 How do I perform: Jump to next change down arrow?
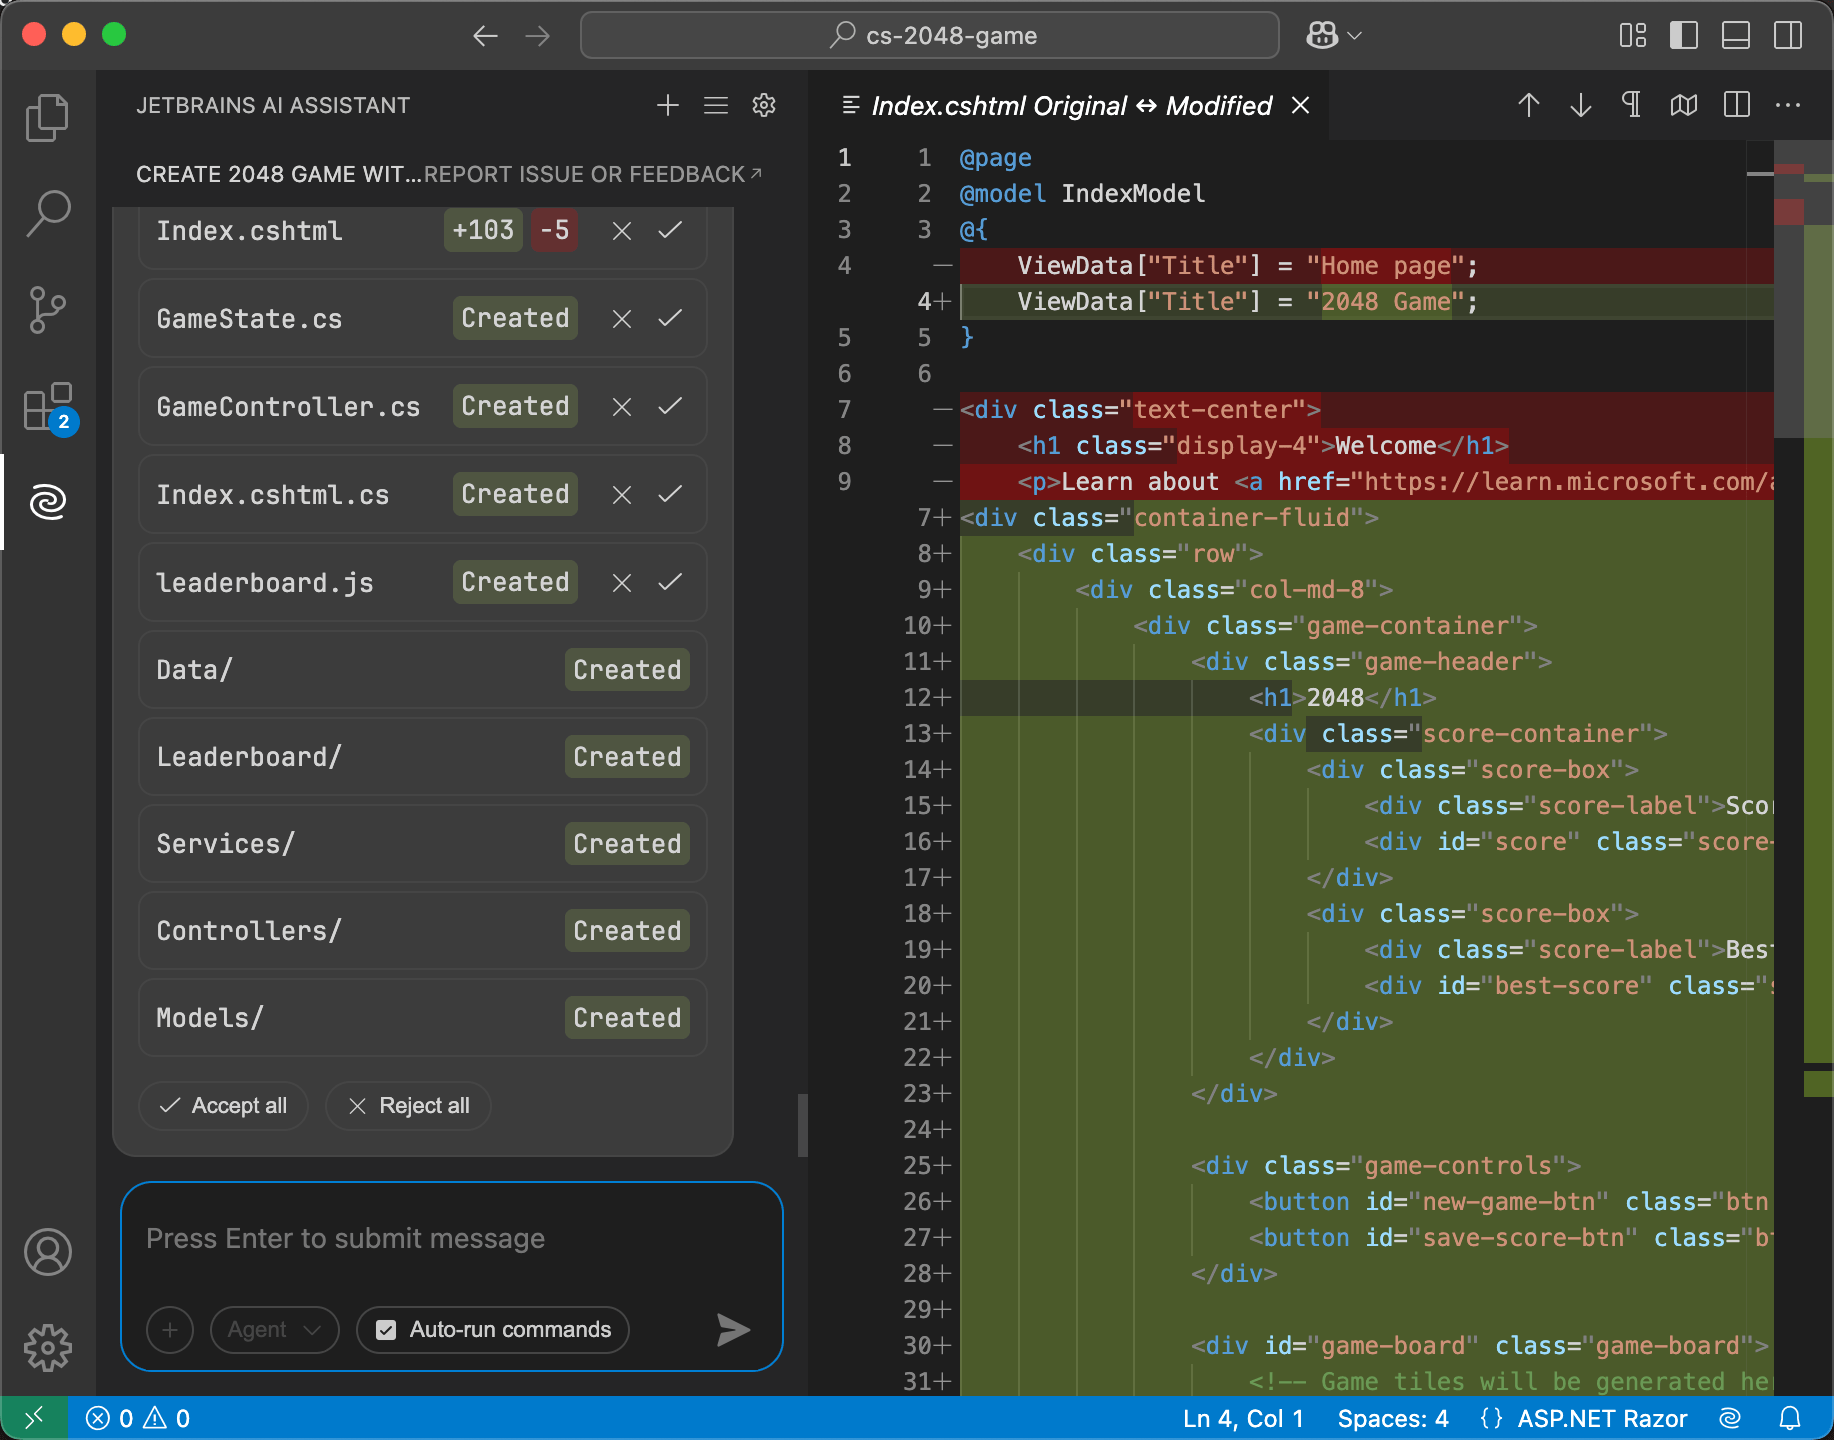click(x=1580, y=105)
